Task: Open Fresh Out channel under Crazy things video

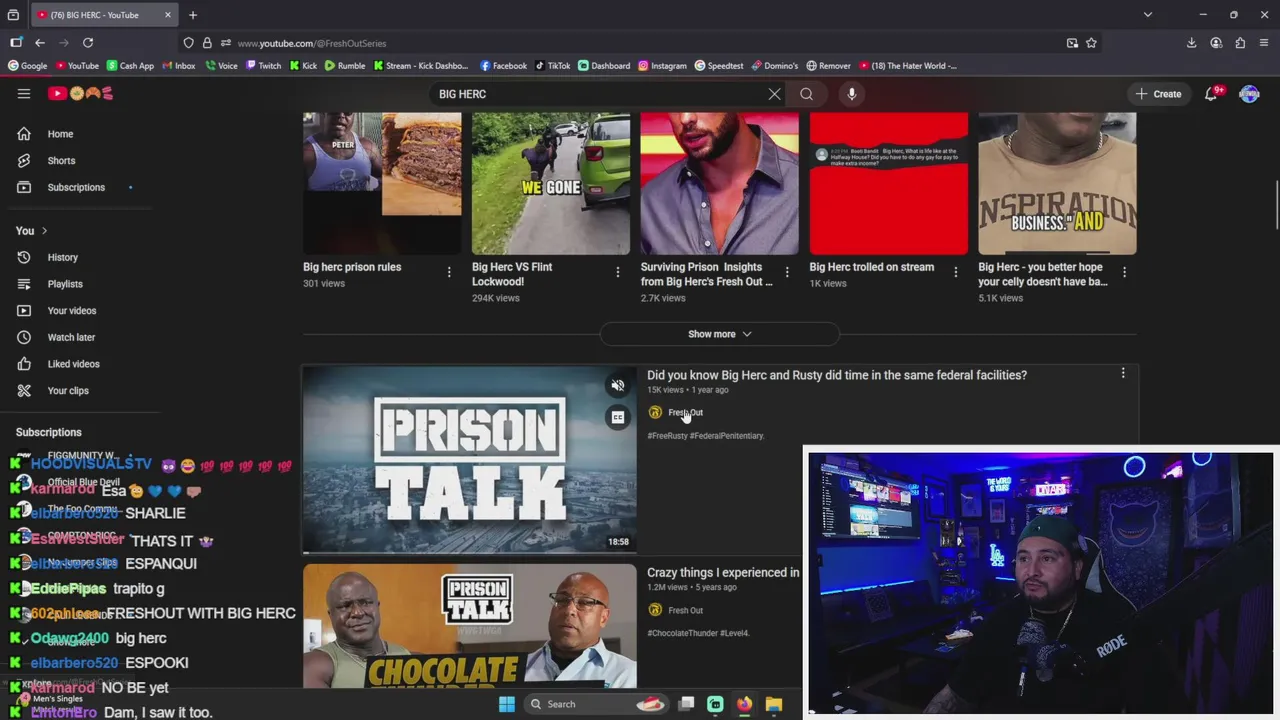Action: tap(685, 610)
